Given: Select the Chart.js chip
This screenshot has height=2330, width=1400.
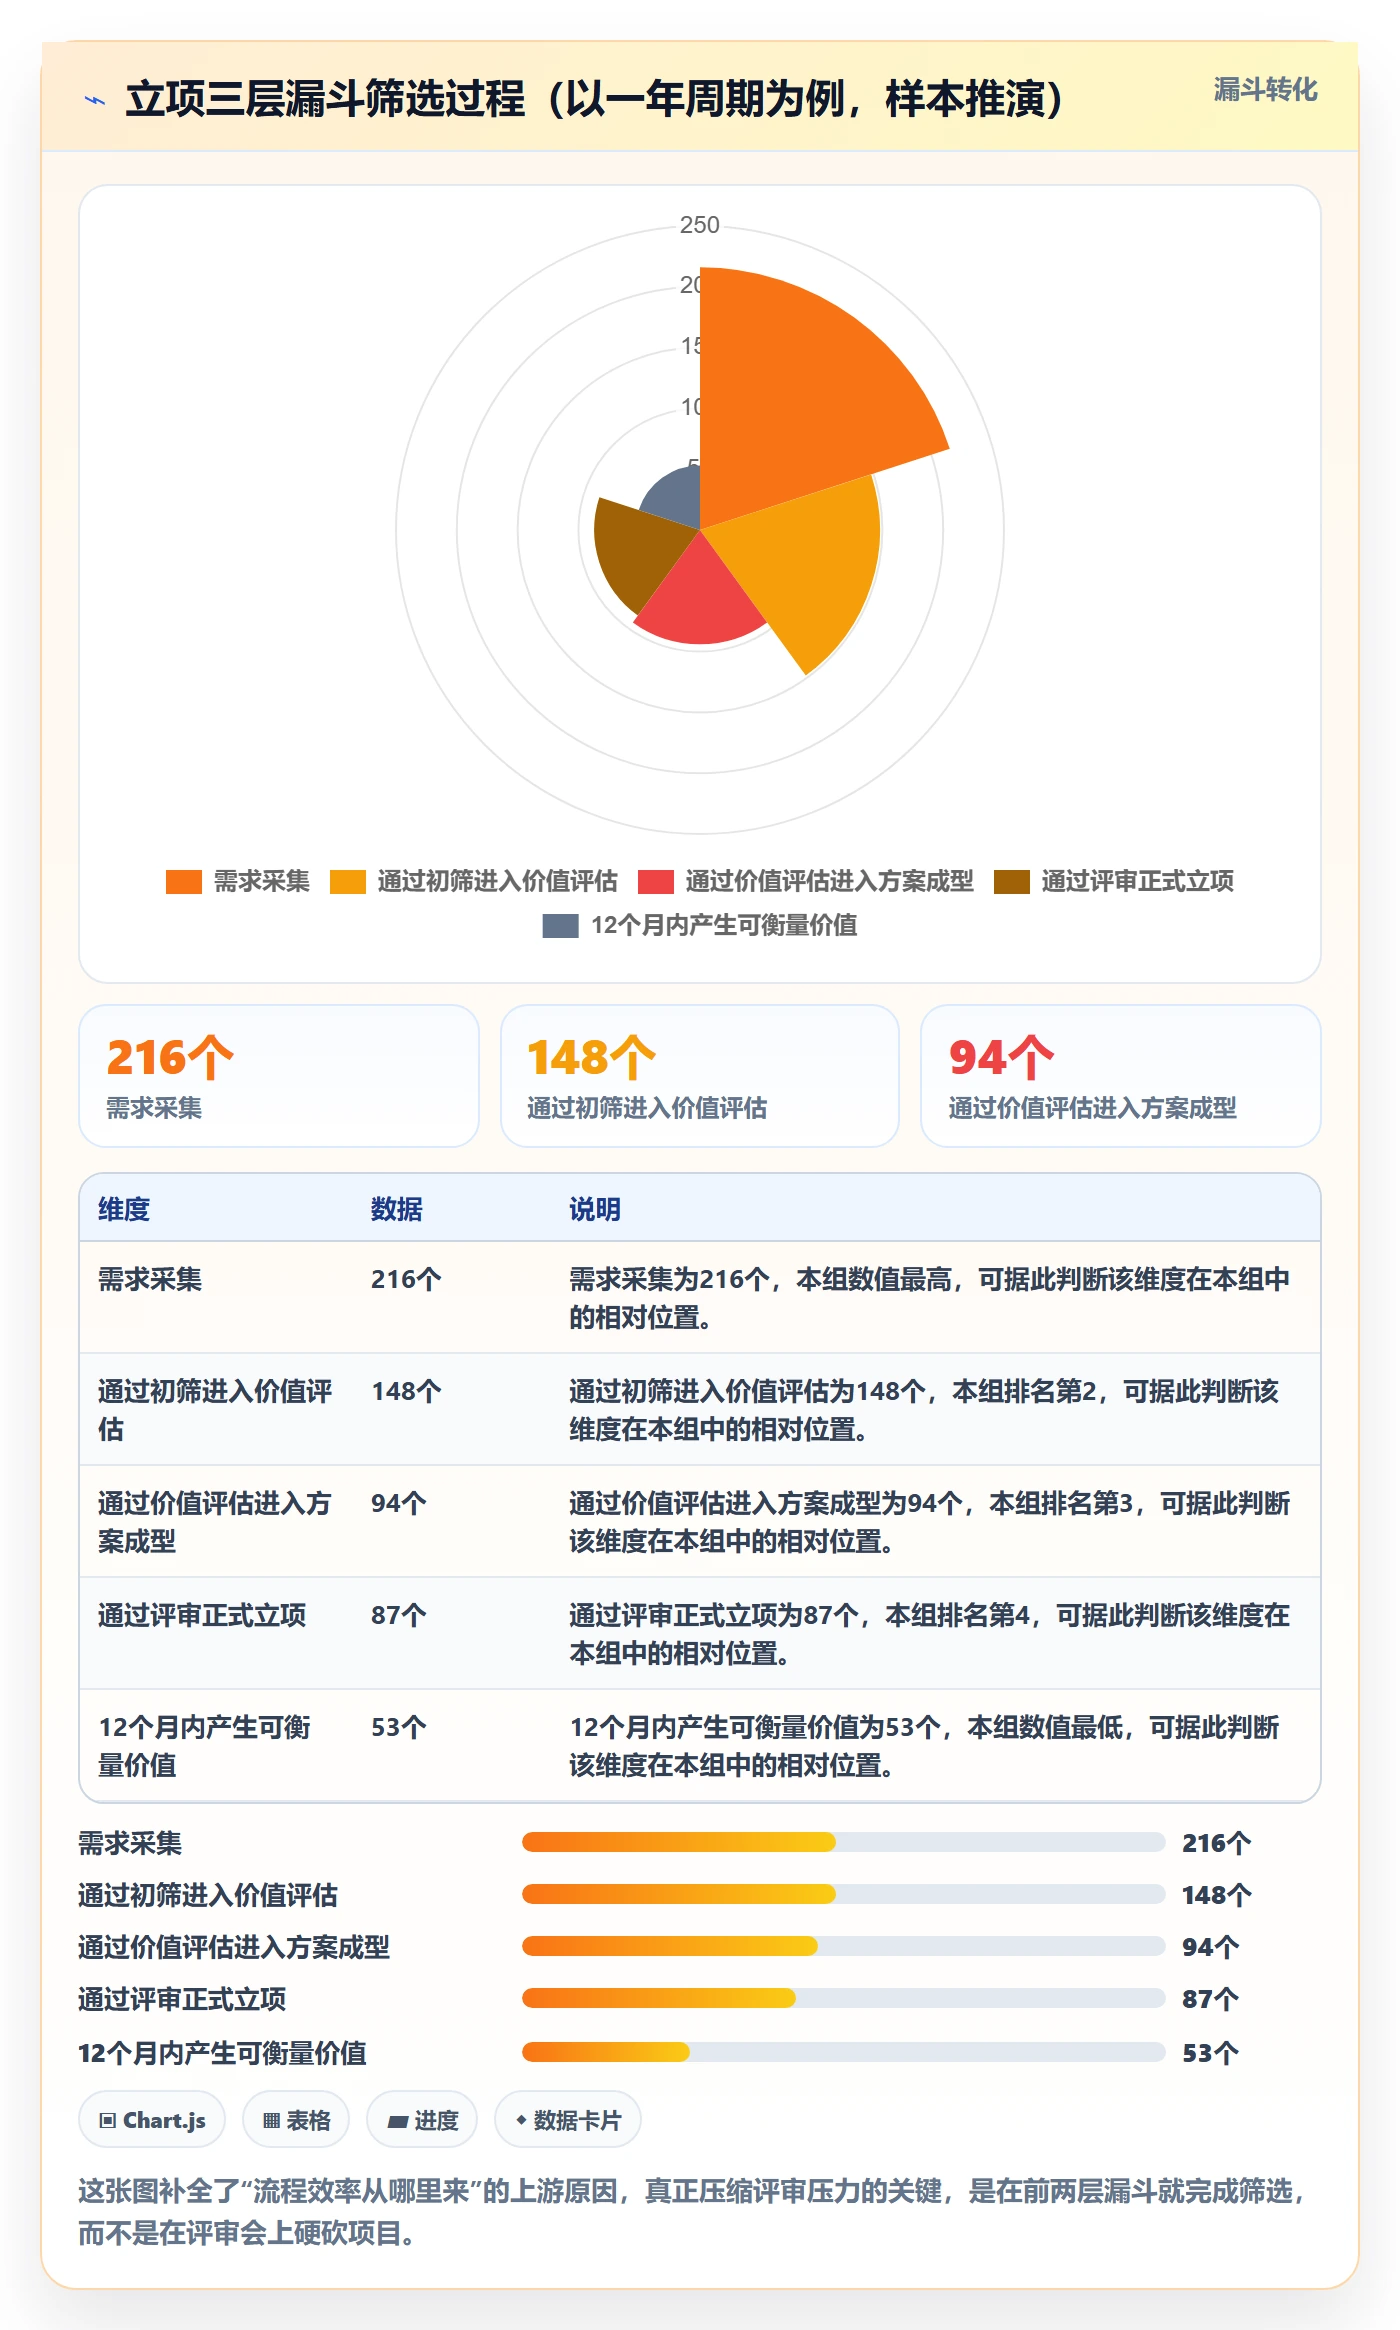Looking at the screenshot, I should click(x=152, y=2120).
